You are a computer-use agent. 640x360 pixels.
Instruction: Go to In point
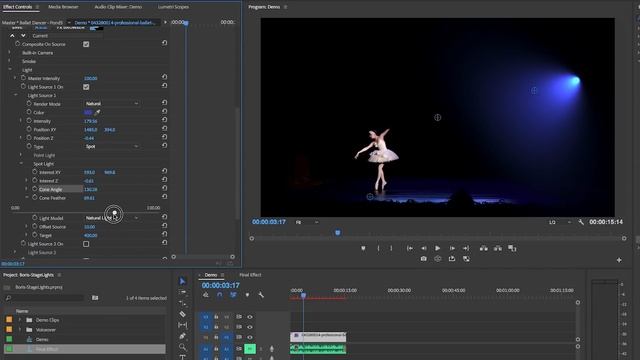(x=410, y=248)
